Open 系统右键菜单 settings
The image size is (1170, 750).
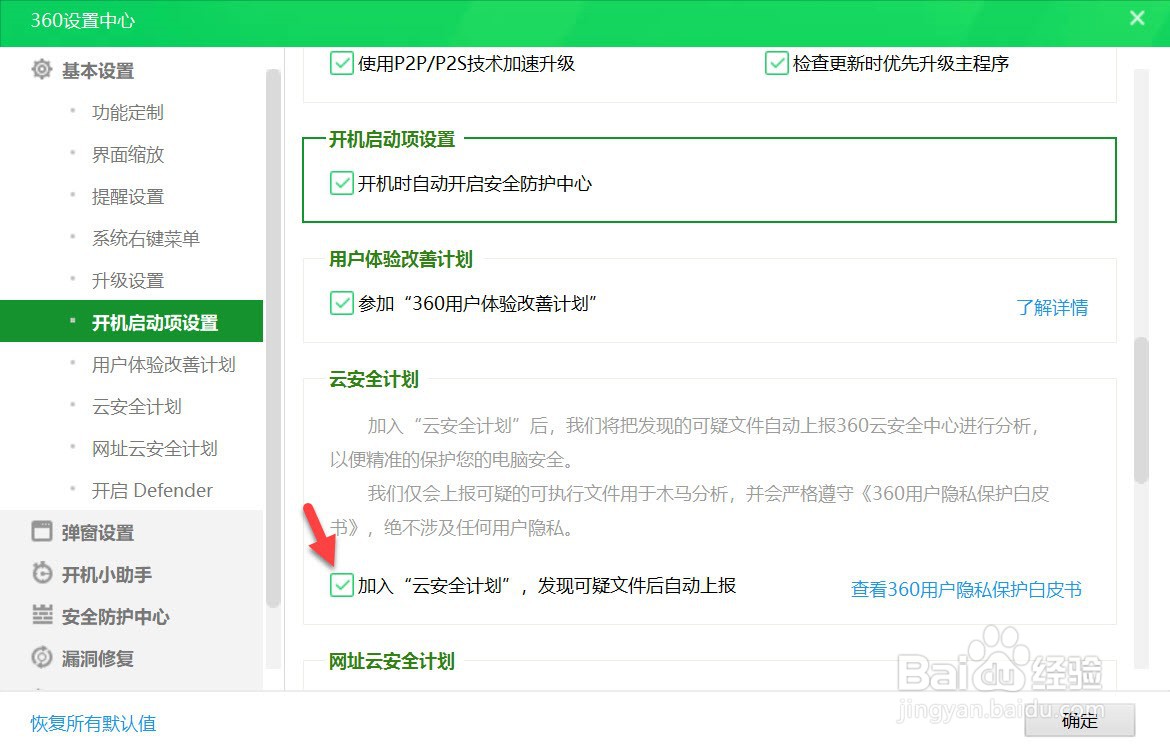click(x=146, y=239)
